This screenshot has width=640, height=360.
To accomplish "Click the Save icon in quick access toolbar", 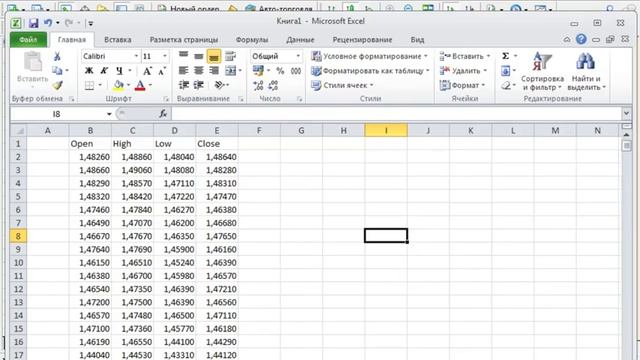I will coord(33,23).
